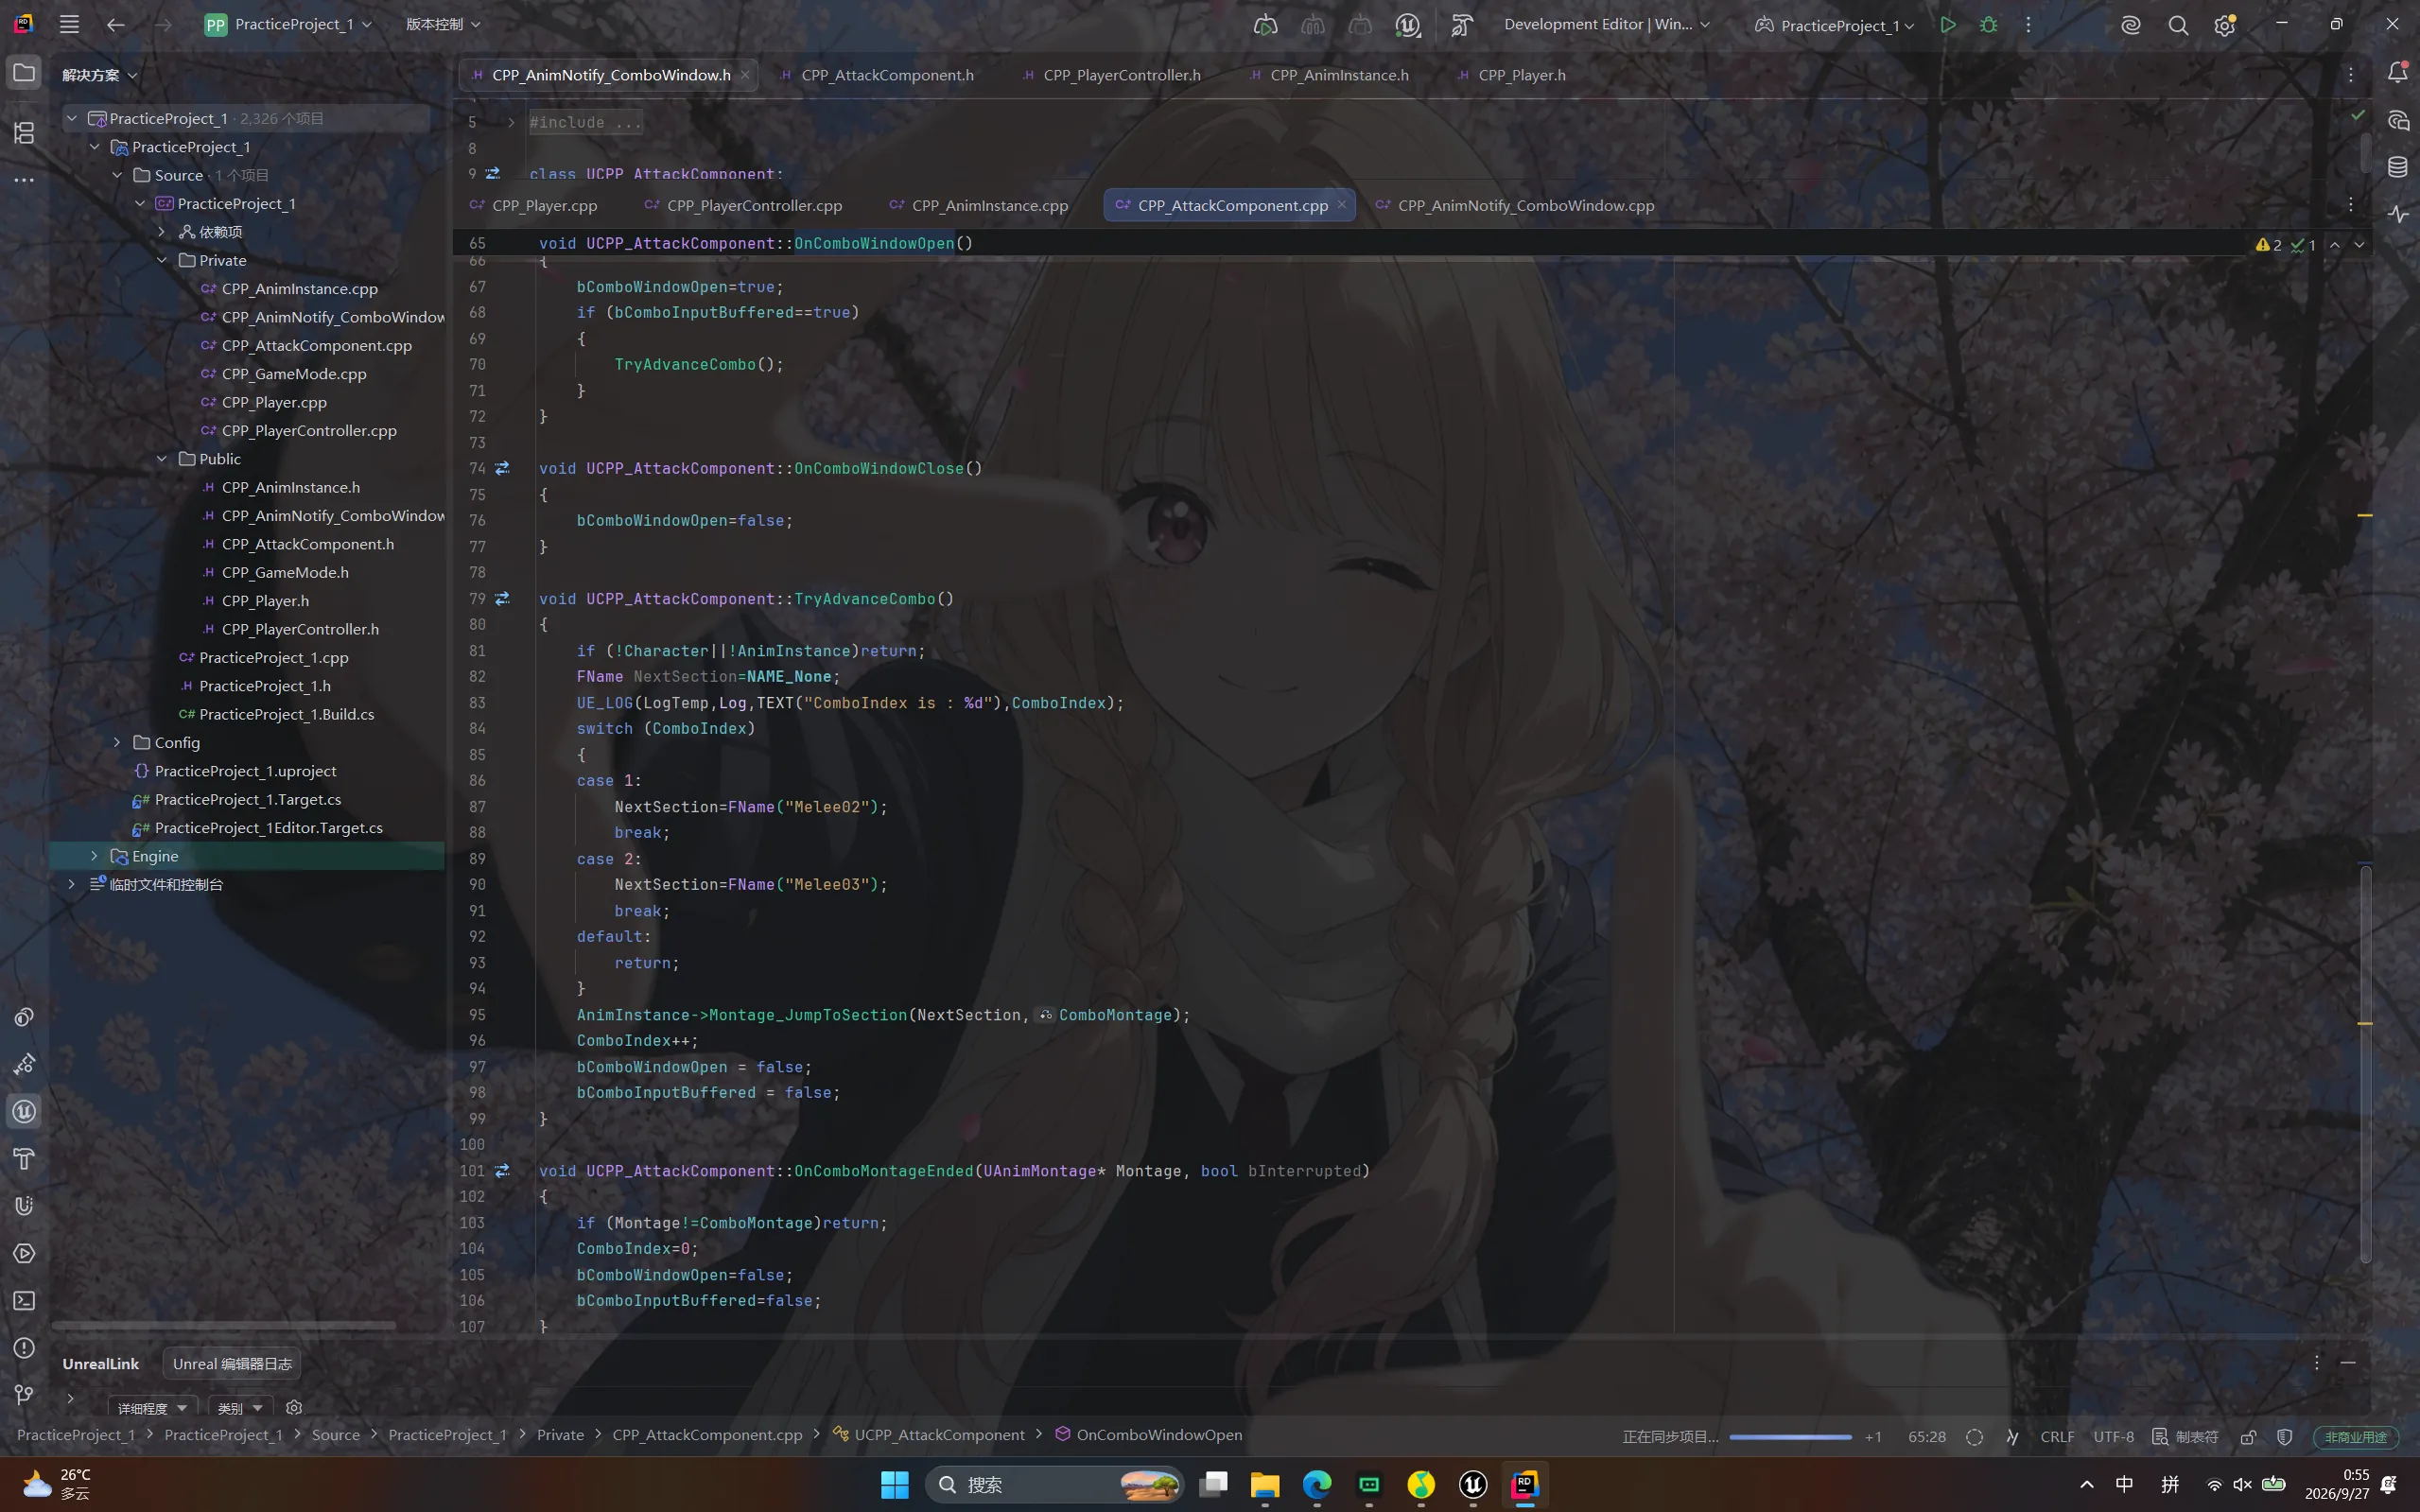Open log settings gear in UnrealLink panel
The image size is (2420, 1512).
[293, 1407]
